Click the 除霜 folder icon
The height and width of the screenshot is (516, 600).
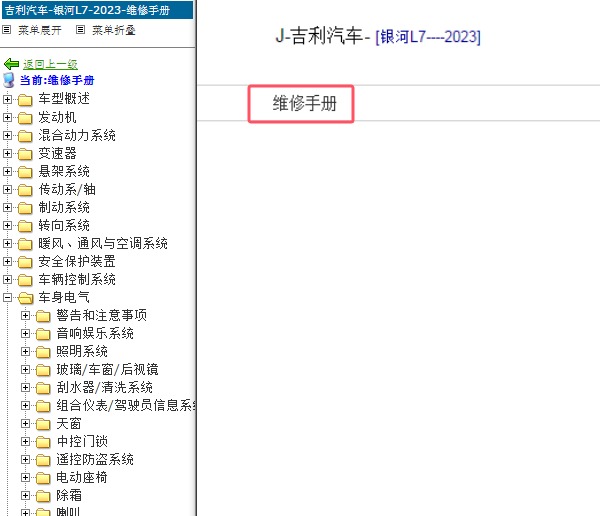click(43, 496)
